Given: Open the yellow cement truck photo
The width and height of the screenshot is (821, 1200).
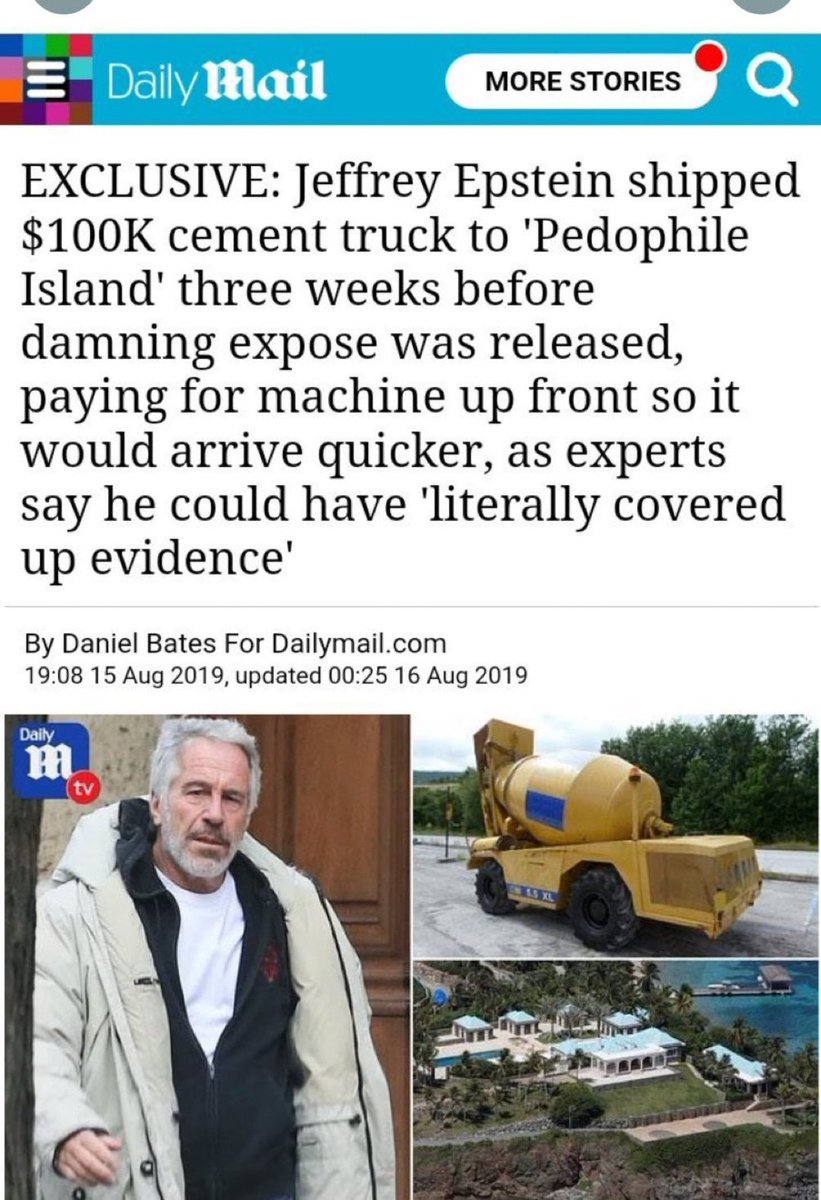Looking at the screenshot, I should (x=615, y=835).
